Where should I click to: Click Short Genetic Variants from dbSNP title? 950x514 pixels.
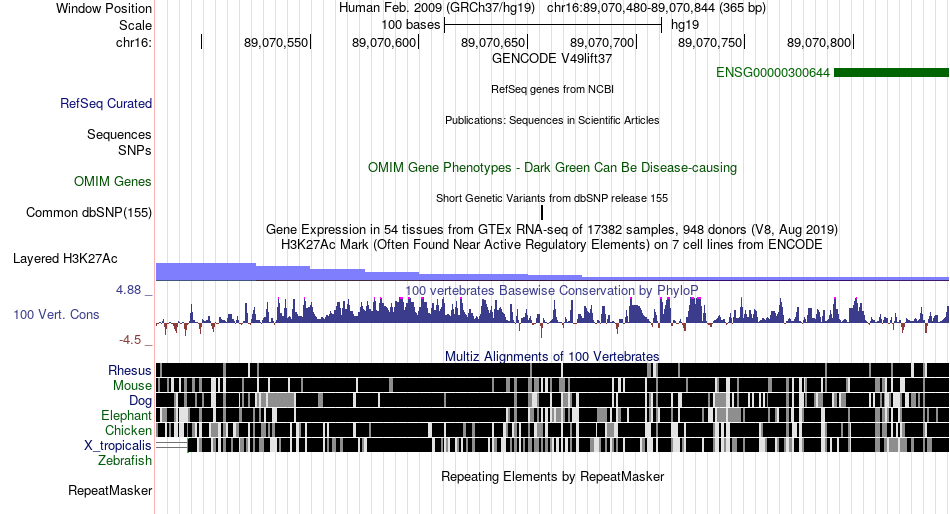(x=552, y=198)
